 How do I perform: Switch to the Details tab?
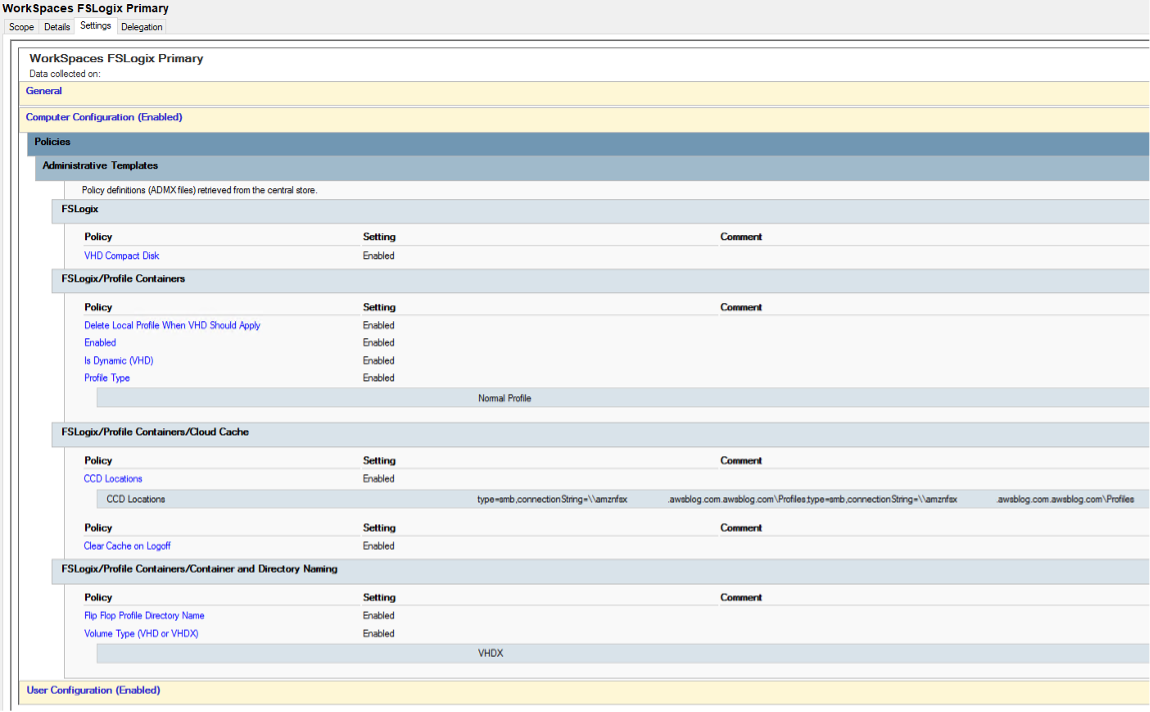(56, 27)
